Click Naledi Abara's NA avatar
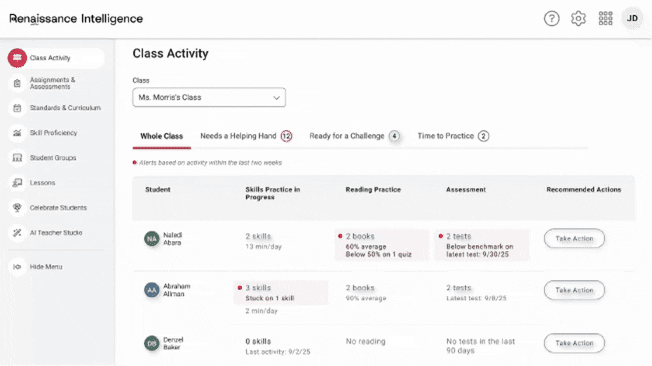 tap(152, 239)
